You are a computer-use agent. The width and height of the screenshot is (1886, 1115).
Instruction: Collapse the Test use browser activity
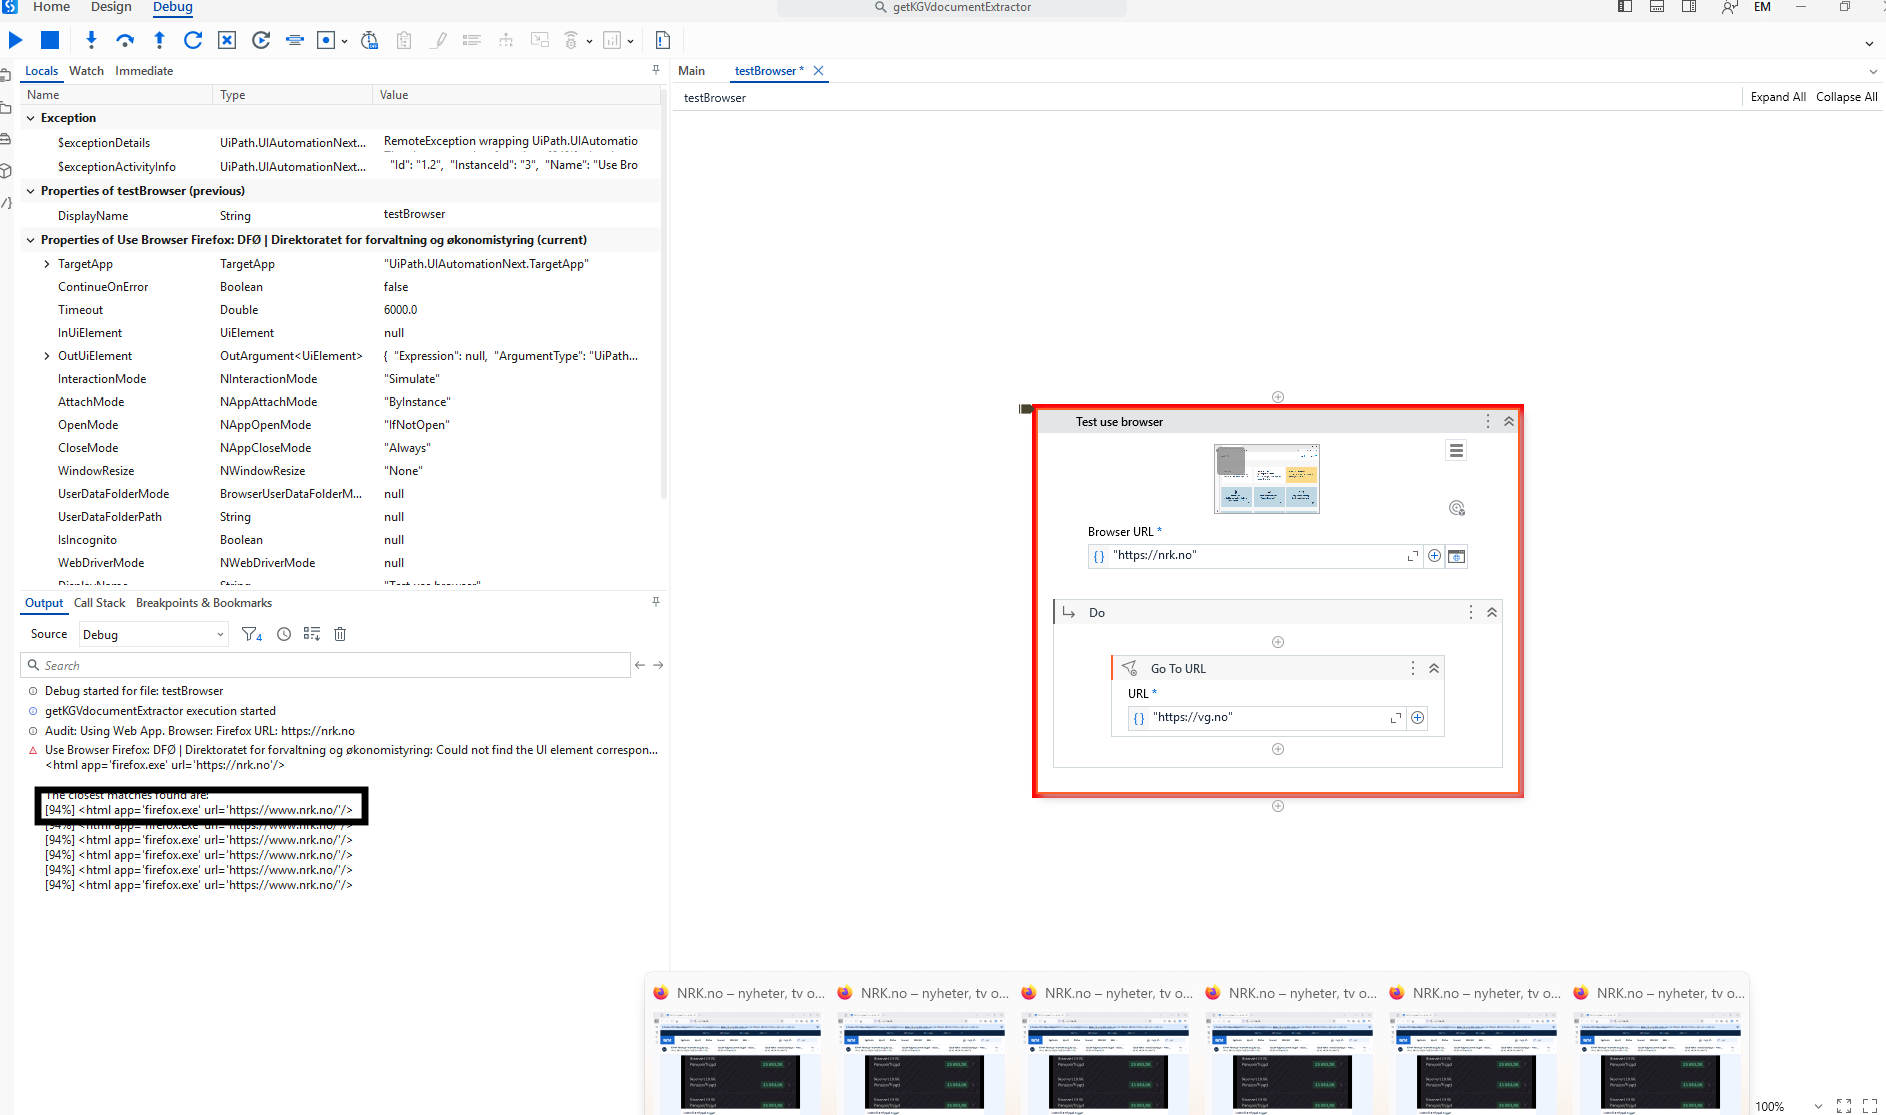click(1509, 422)
